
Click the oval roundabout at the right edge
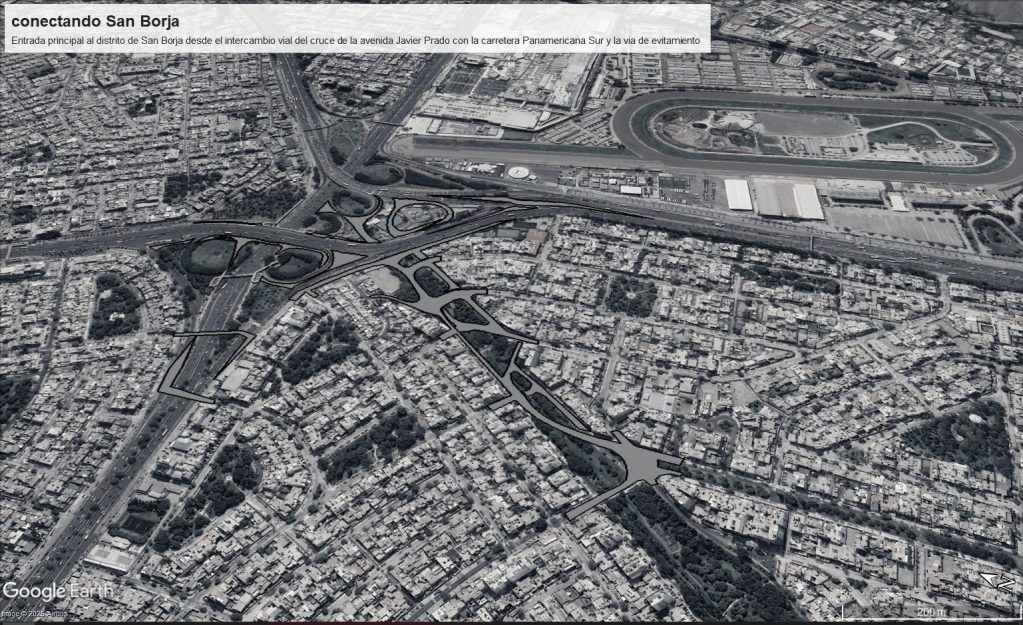pyautogui.click(x=996, y=236)
